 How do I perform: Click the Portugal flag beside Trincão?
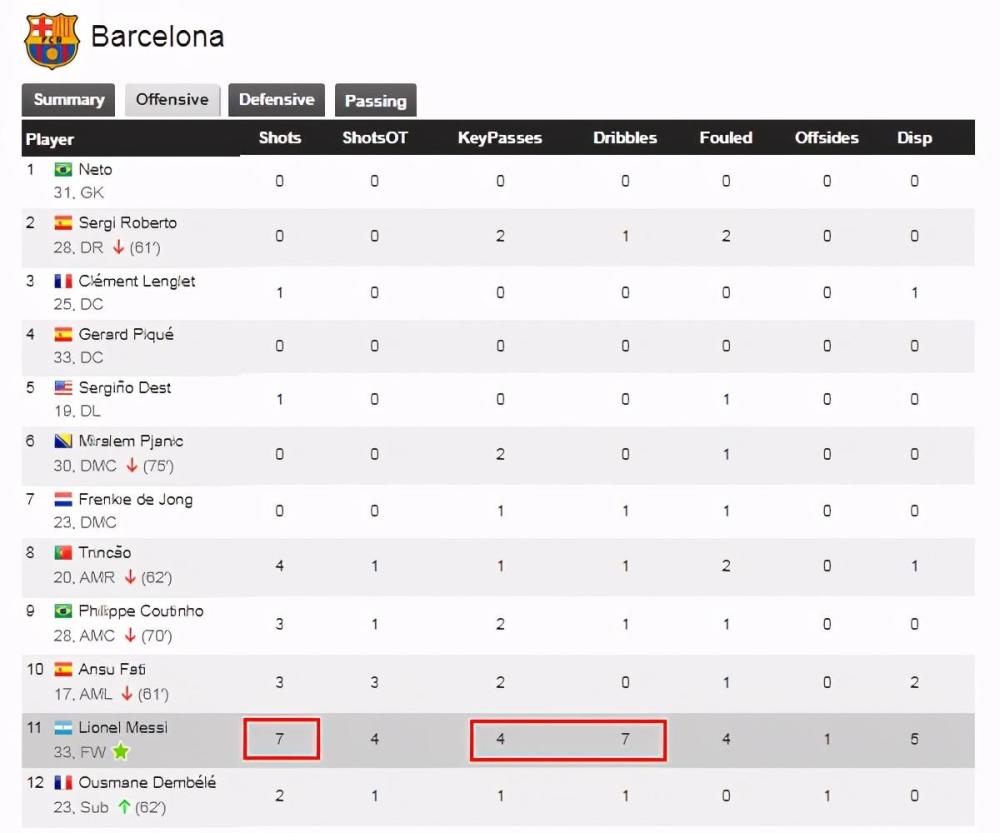click(63, 552)
